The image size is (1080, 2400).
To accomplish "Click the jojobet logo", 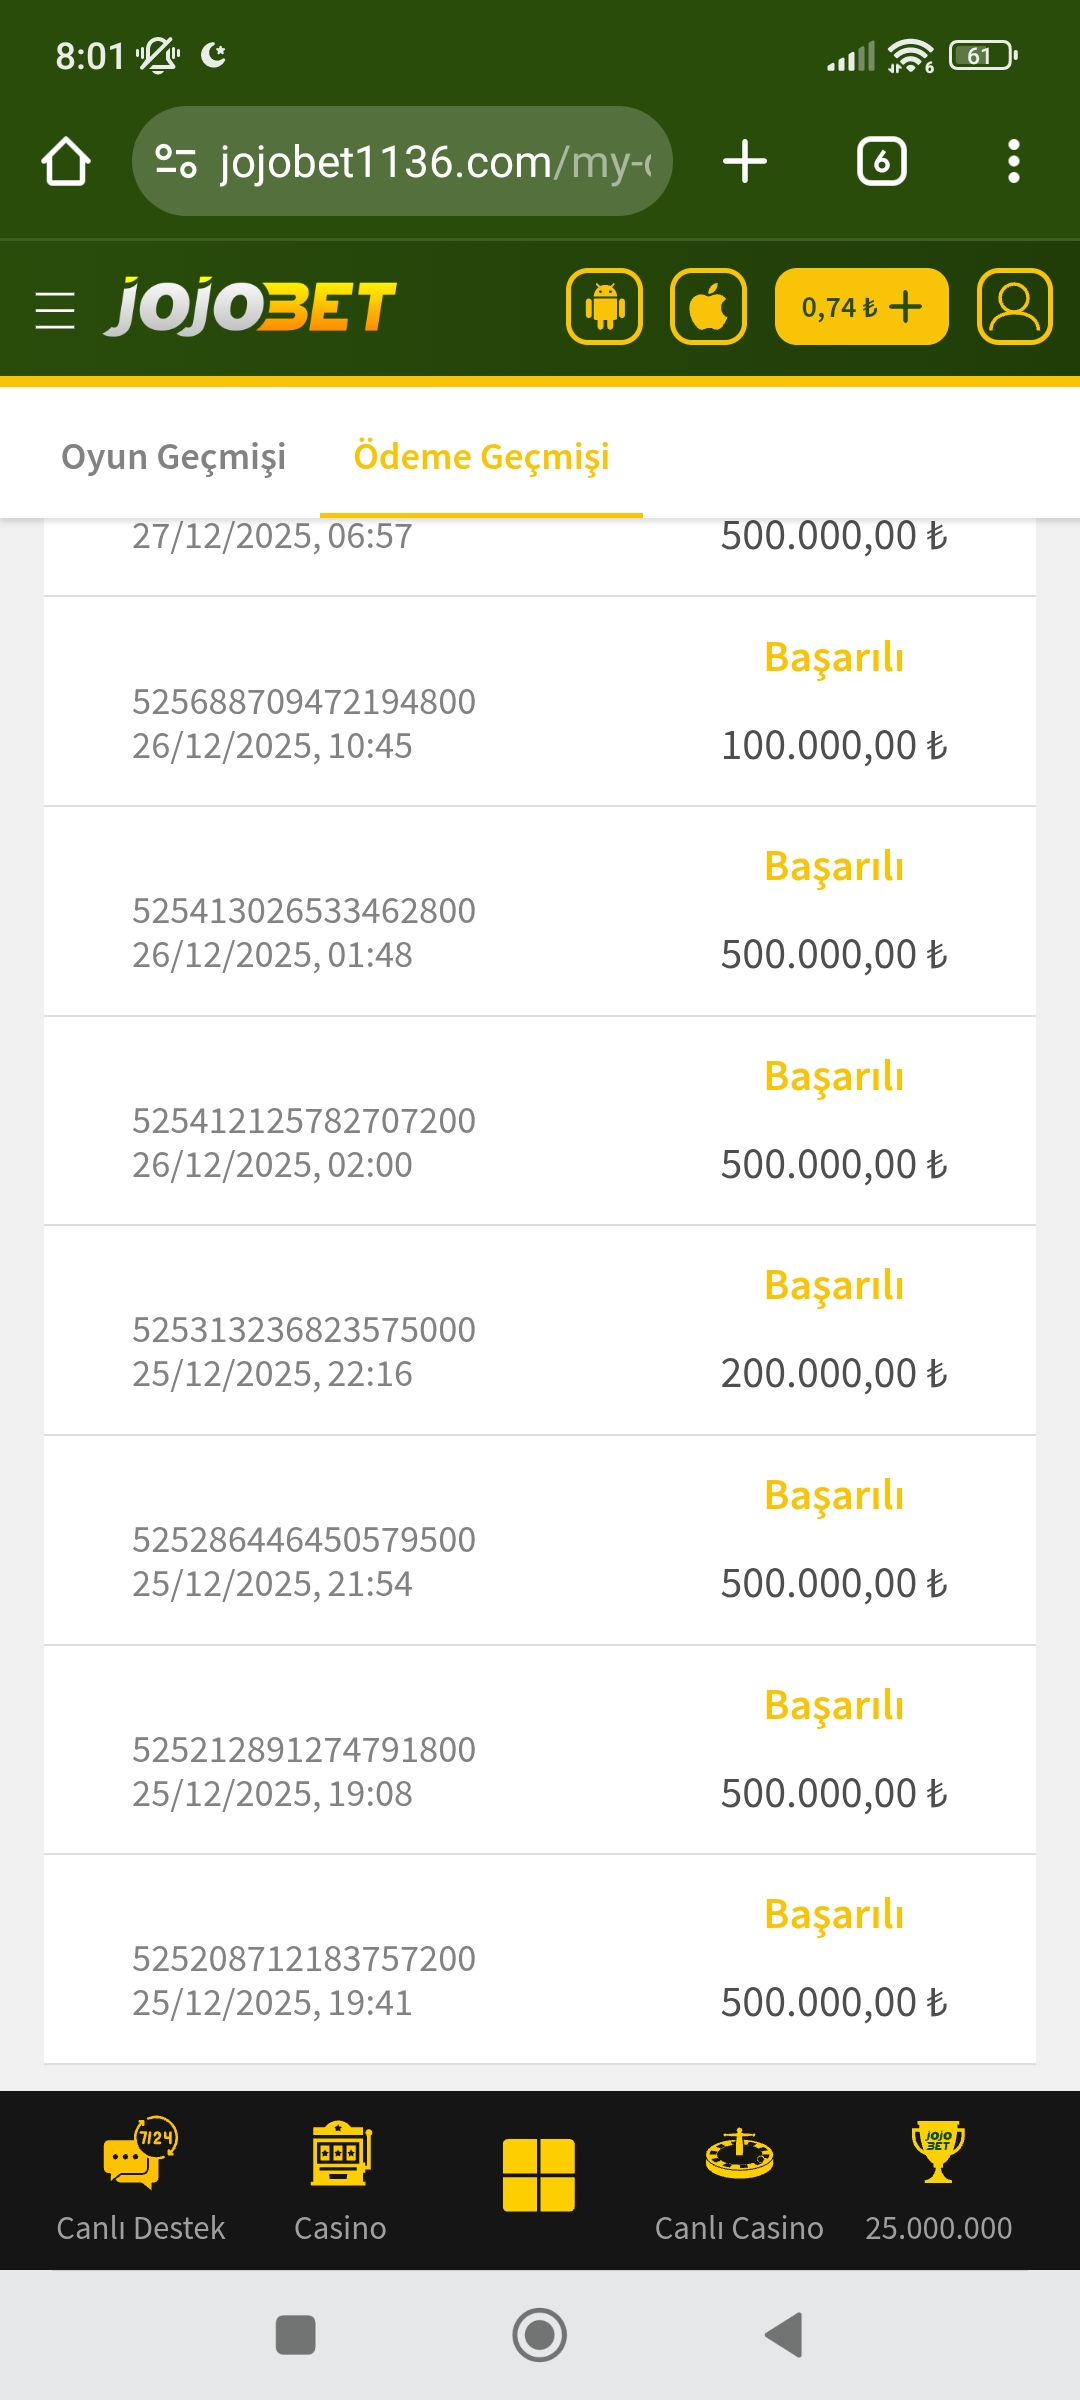I will 251,307.
